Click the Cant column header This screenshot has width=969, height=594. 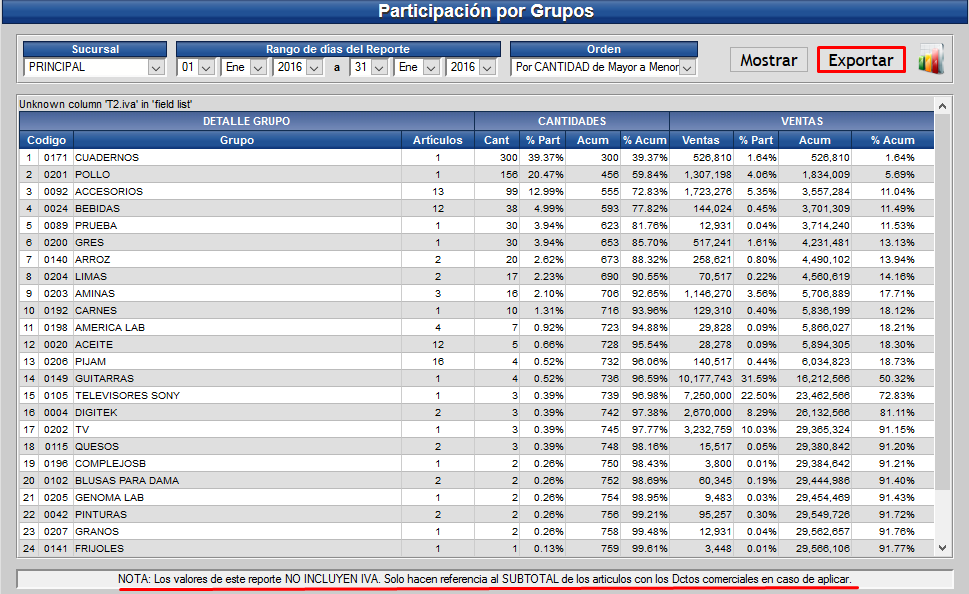(496, 140)
